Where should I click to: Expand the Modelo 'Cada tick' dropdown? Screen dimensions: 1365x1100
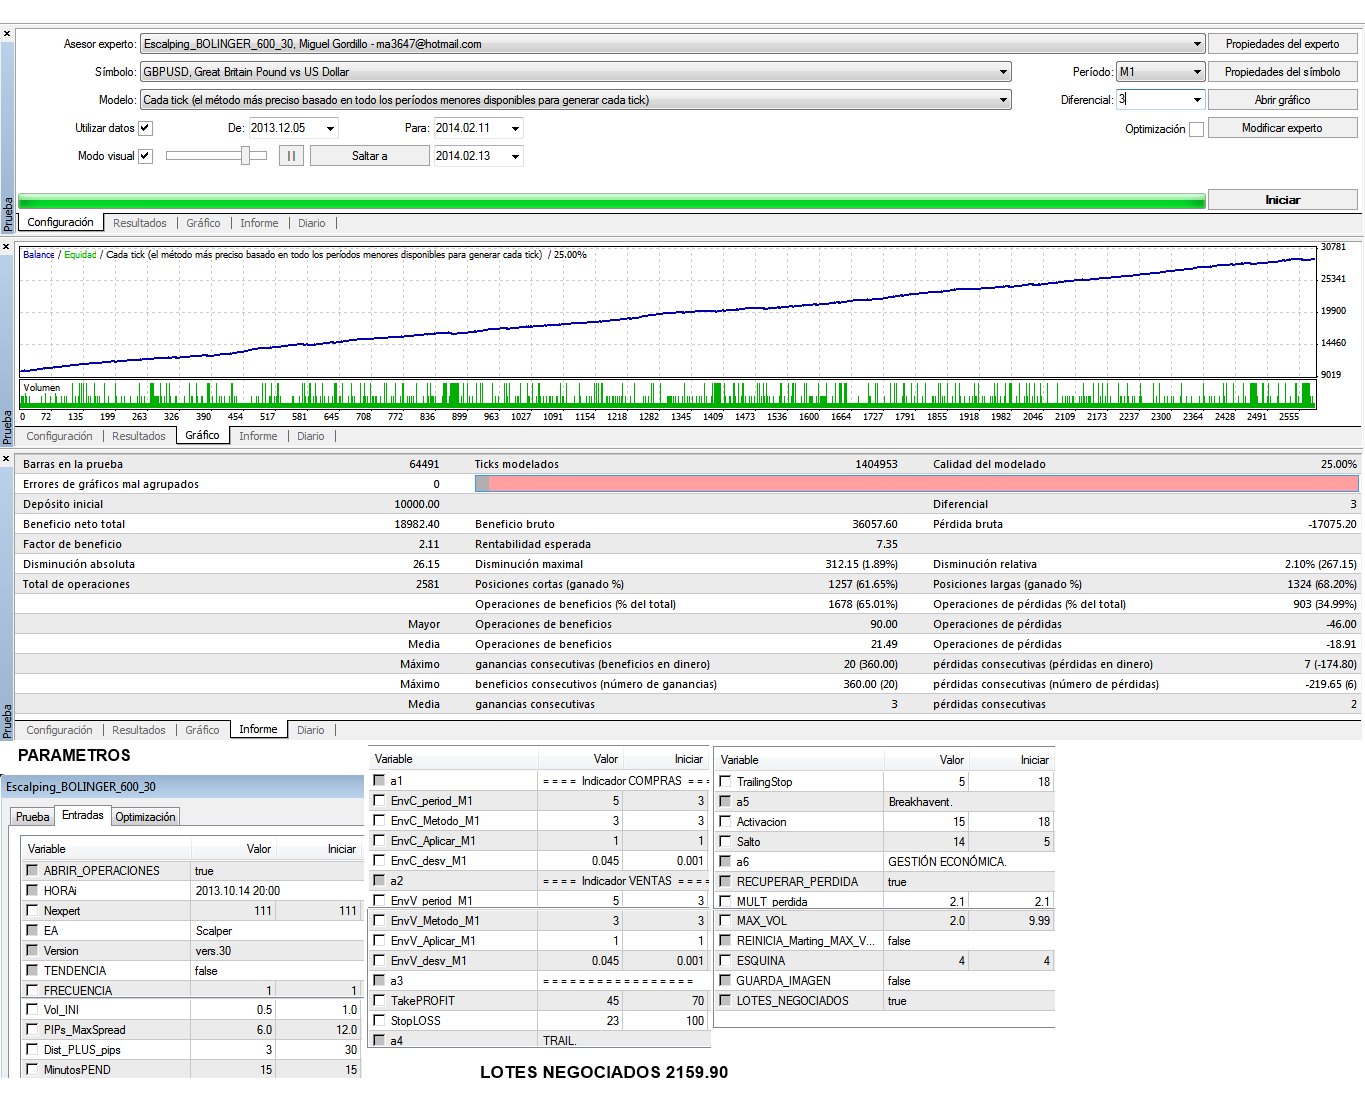click(x=1003, y=100)
